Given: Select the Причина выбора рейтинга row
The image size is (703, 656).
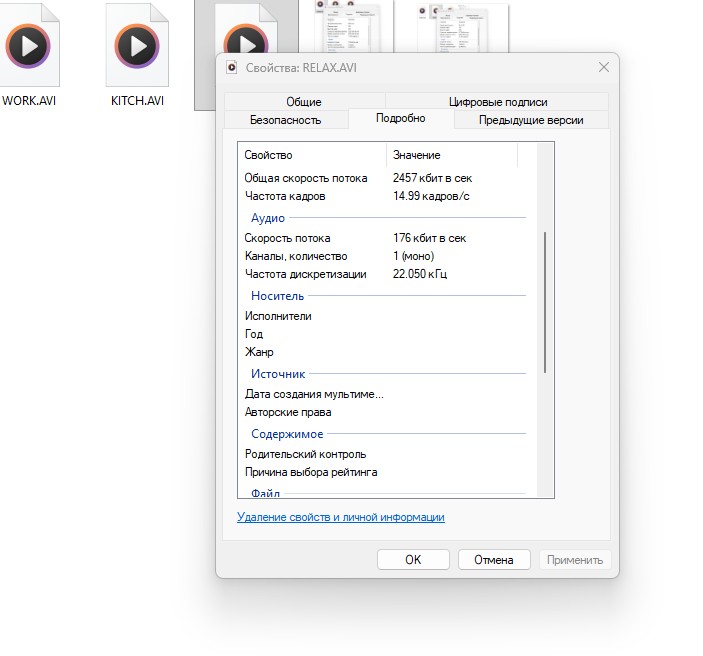Looking at the screenshot, I should click(387, 472).
